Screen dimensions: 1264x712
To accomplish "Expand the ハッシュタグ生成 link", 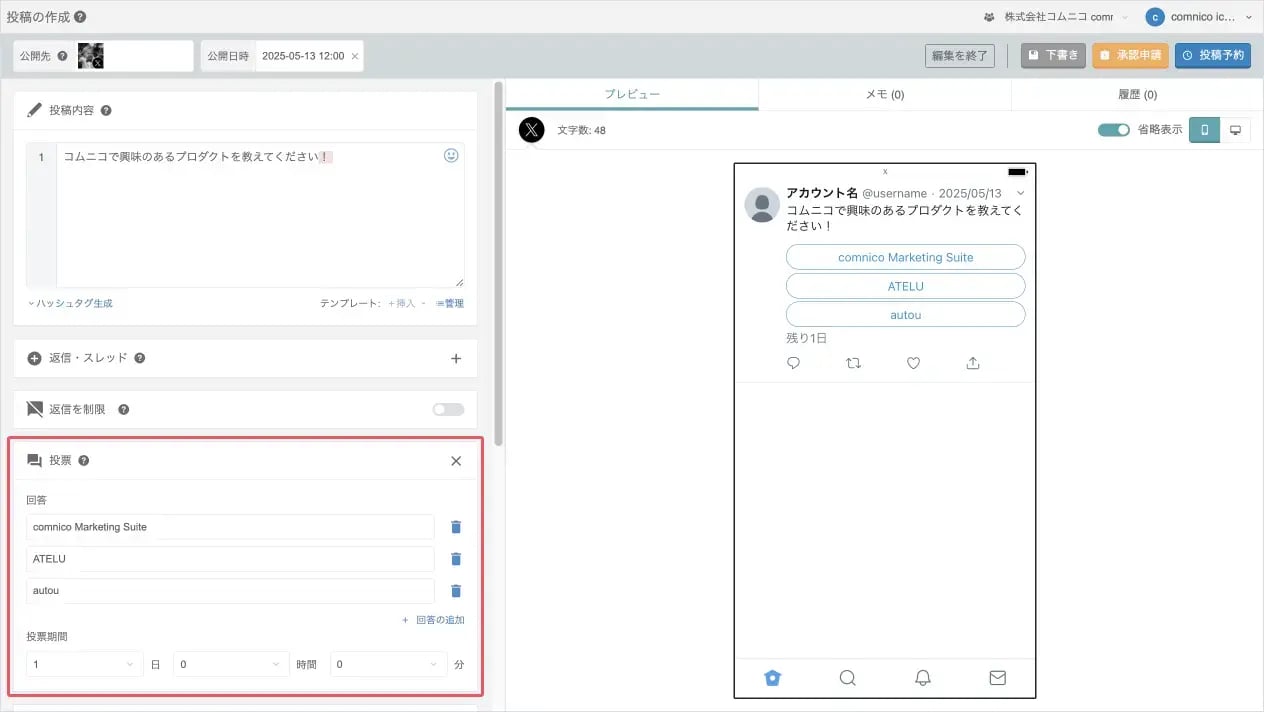I will (x=70, y=303).
